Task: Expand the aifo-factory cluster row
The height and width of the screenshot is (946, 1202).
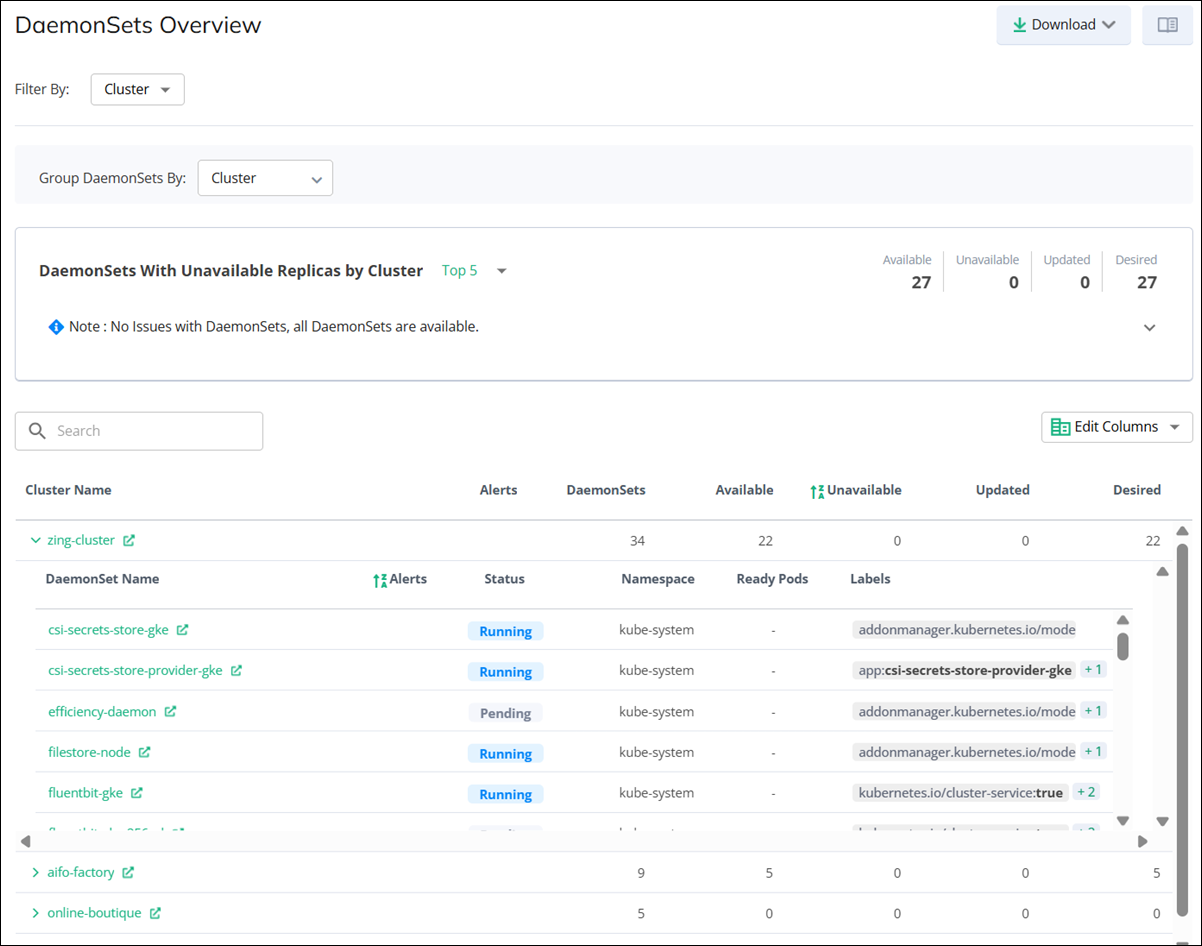Action: tap(36, 873)
